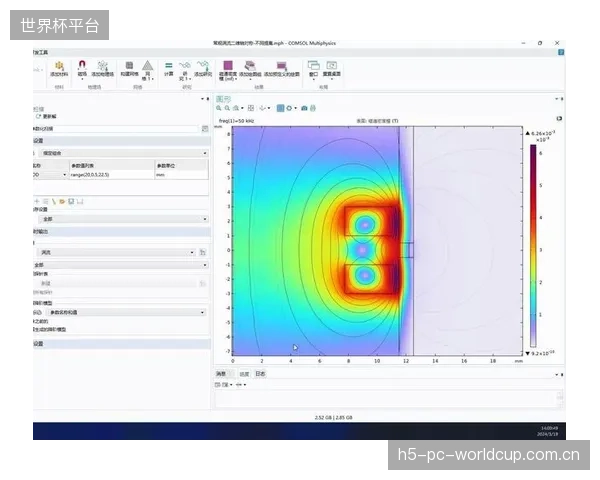The image size is (600, 480).
Task: Click the icon right of the Eddy Current dropdown
Action: tap(203, 252)
